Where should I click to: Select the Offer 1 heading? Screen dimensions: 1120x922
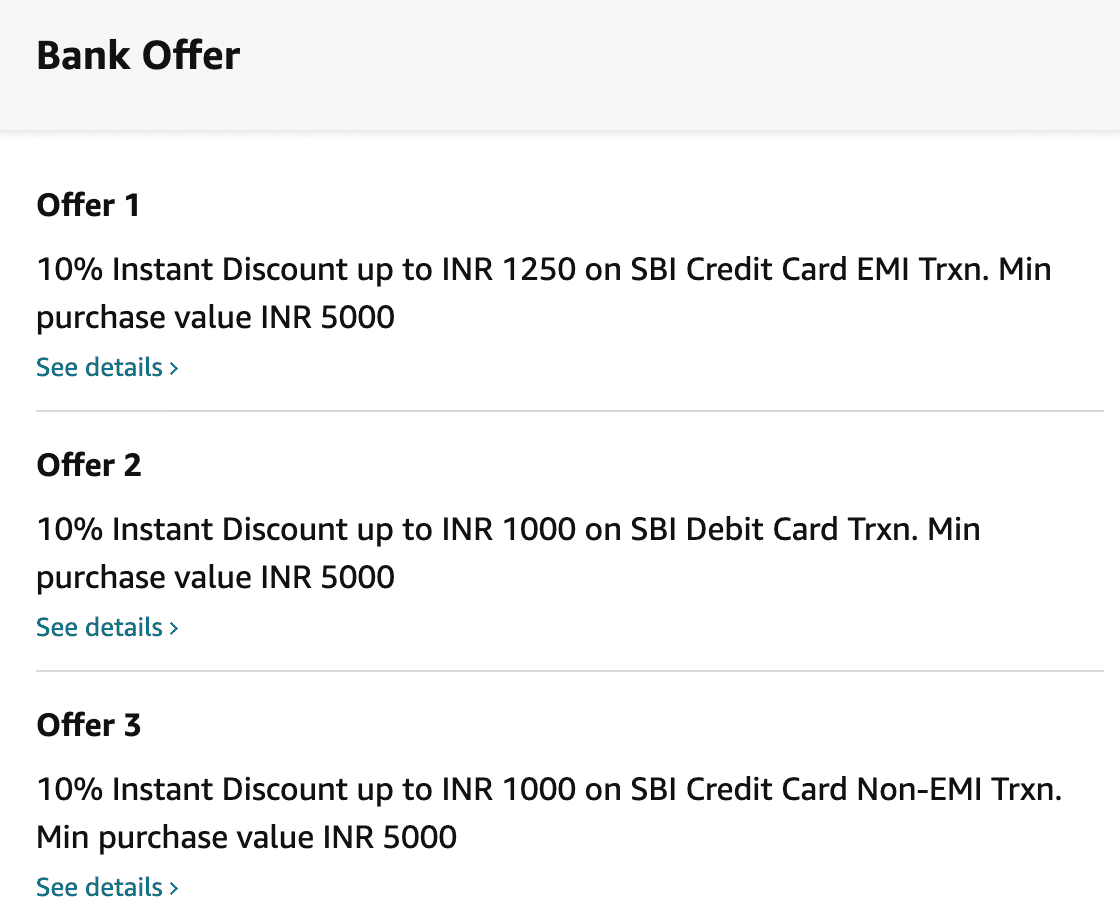coord(88,205)
